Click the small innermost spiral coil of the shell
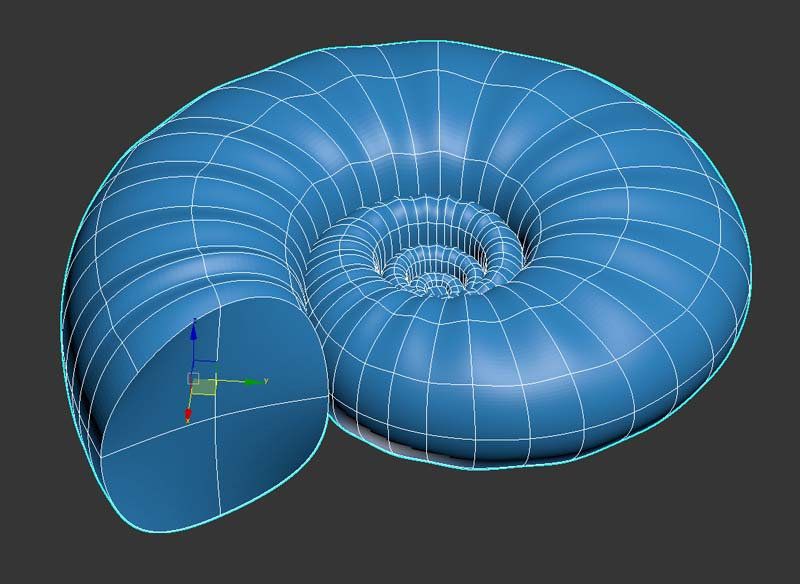 point(435,286)
